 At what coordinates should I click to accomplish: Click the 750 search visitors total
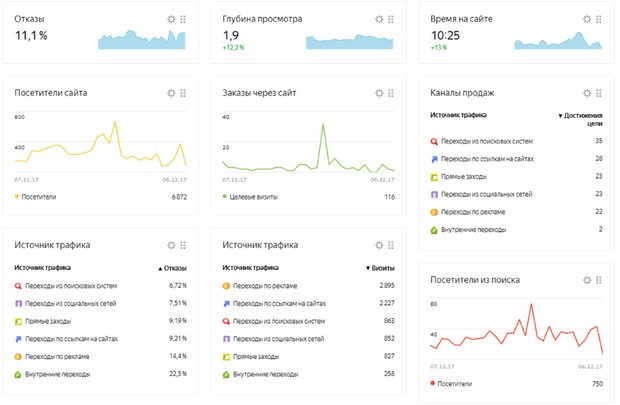[x=597, y=384]
